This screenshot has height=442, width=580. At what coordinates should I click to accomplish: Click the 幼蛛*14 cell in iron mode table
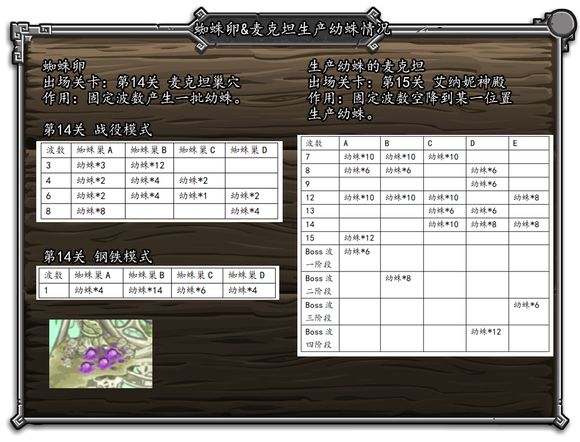click(145, 290)
